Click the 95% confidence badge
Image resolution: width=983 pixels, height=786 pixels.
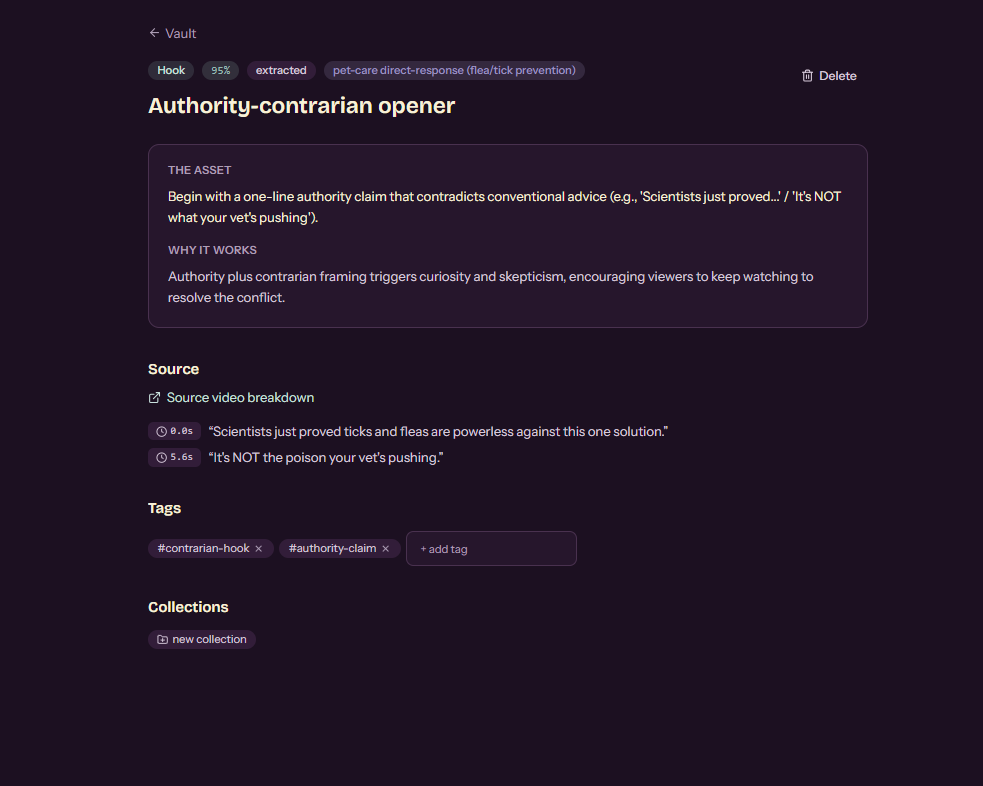point(221,70)
